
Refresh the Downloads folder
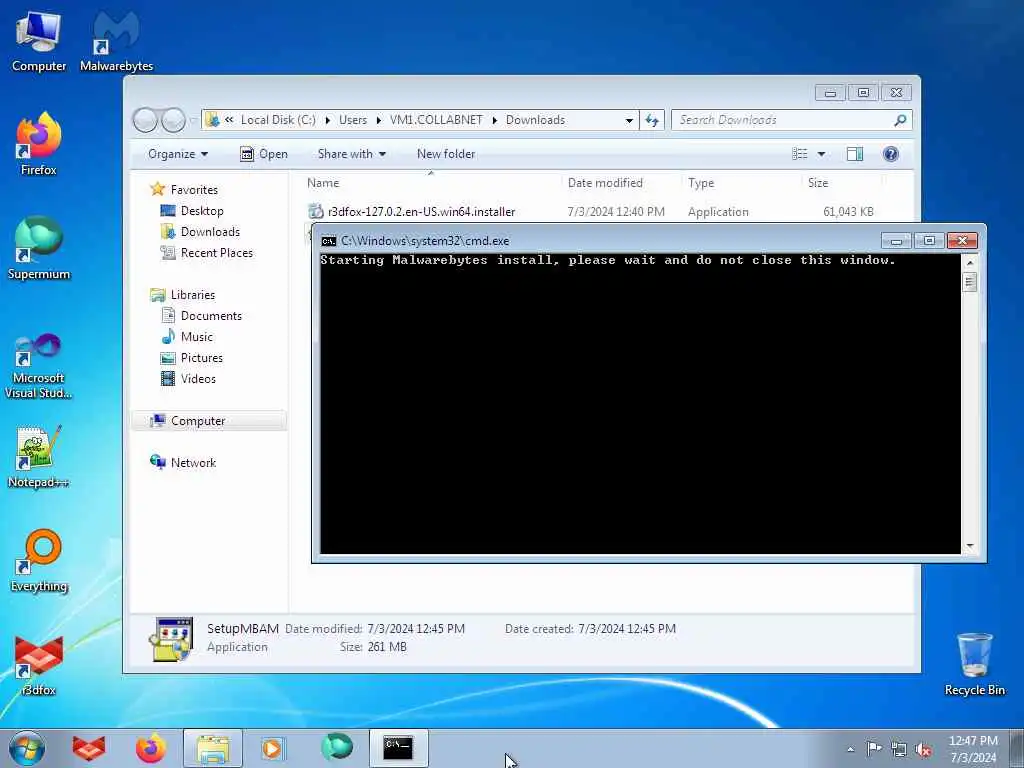click(x=652, y=120)
